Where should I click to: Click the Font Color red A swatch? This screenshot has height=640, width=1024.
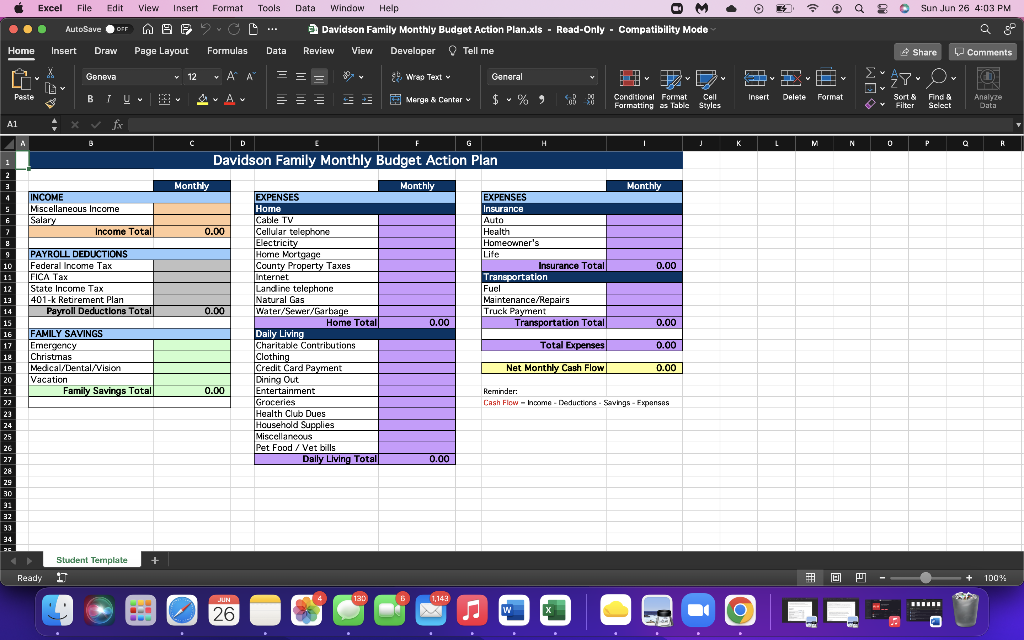click(230, 99)
